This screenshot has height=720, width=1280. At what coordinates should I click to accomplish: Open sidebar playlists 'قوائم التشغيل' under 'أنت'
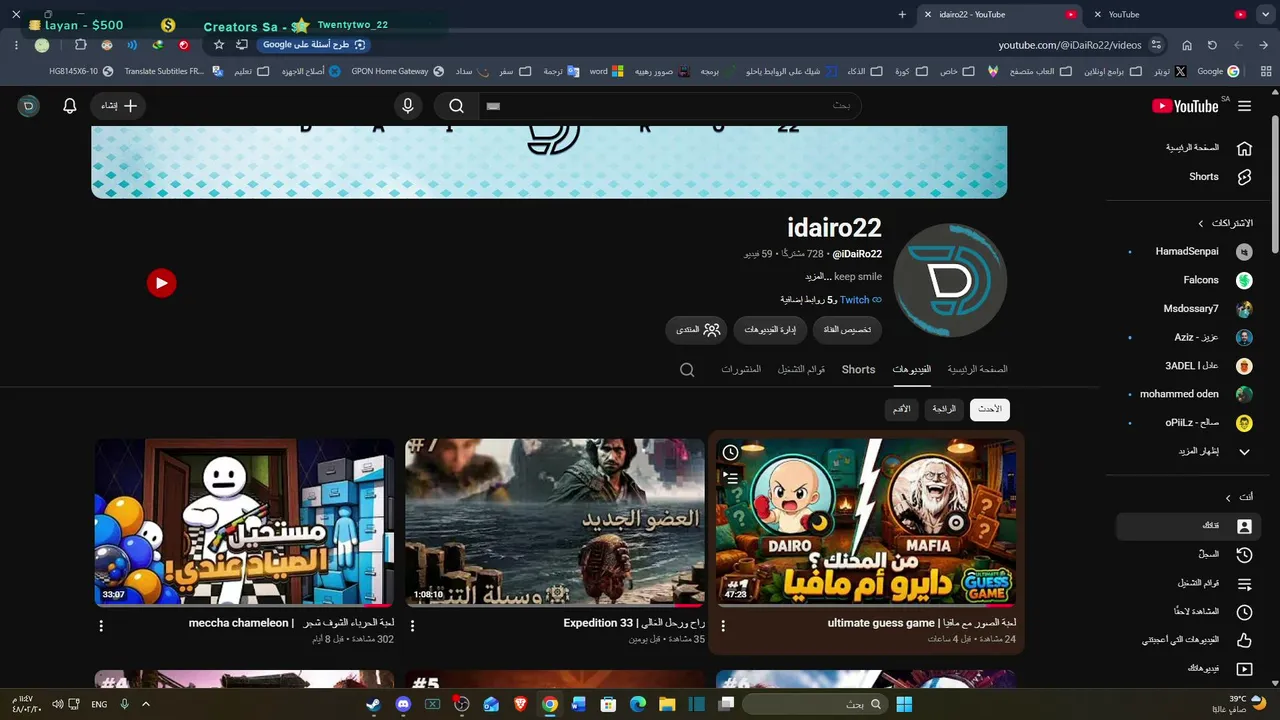[1190, 583]
